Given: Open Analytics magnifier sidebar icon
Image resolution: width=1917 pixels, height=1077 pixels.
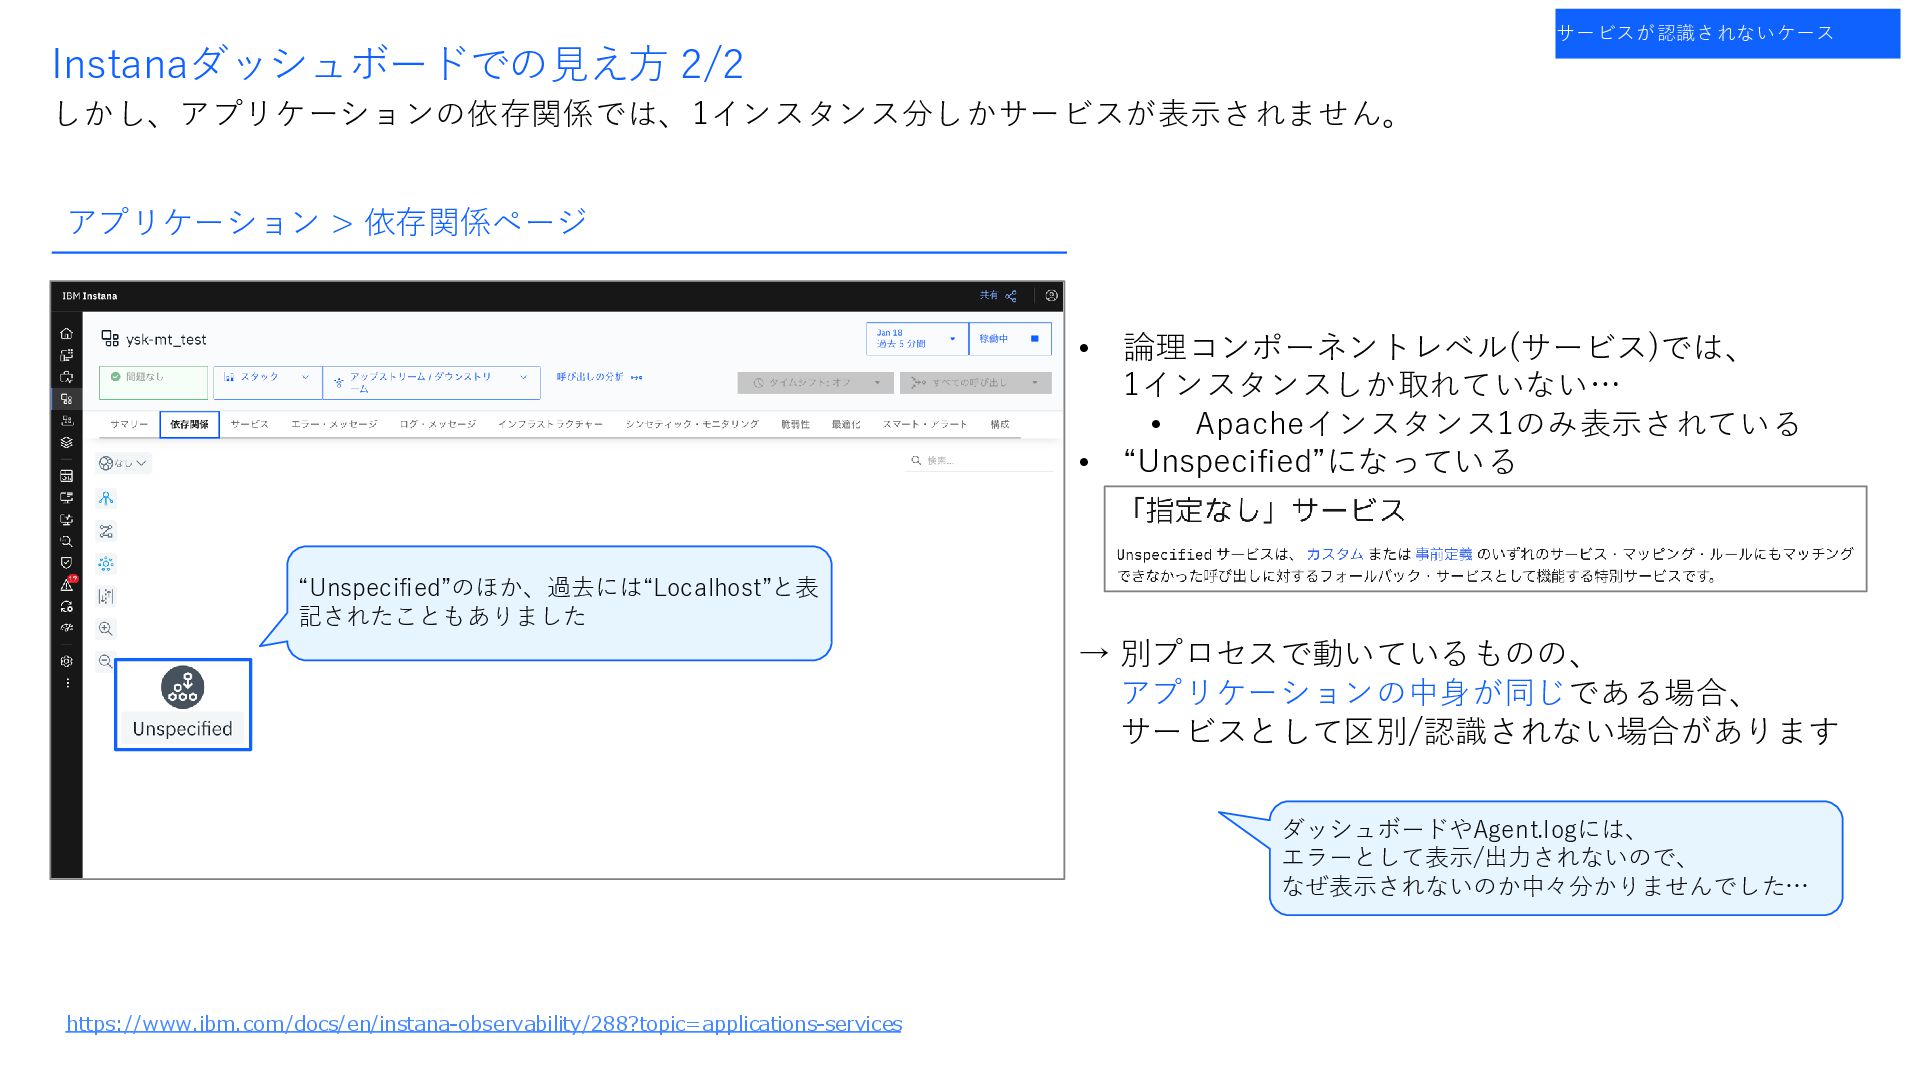Looking at the screenshot, I should (x=66, y=541).
